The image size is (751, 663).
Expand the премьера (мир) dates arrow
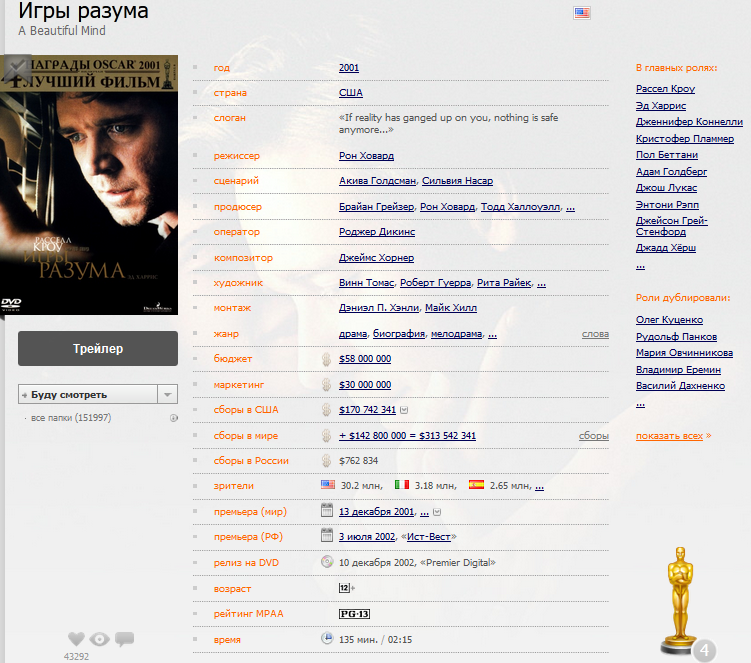pyautogui.click(x=437, y=512)
